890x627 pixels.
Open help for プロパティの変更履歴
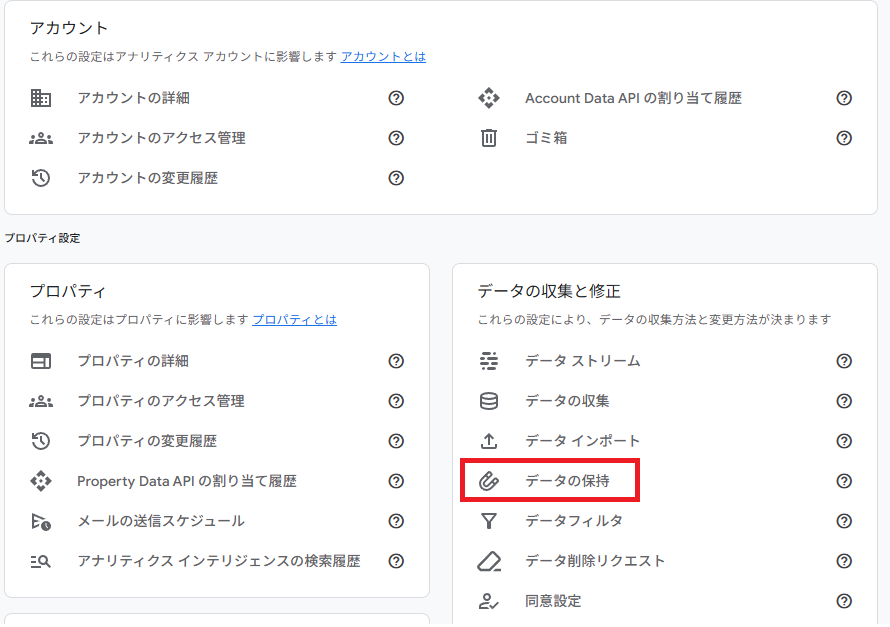pos(396,441)
